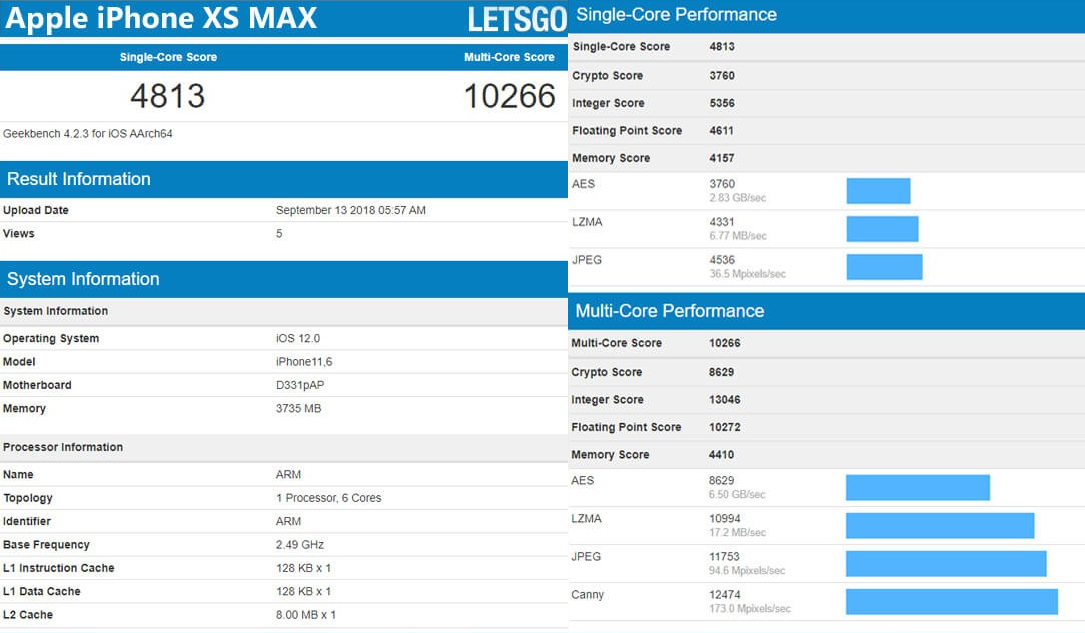Click the single-core LZMA 4331 bar
1085x633 pixels.
(882, 229)
